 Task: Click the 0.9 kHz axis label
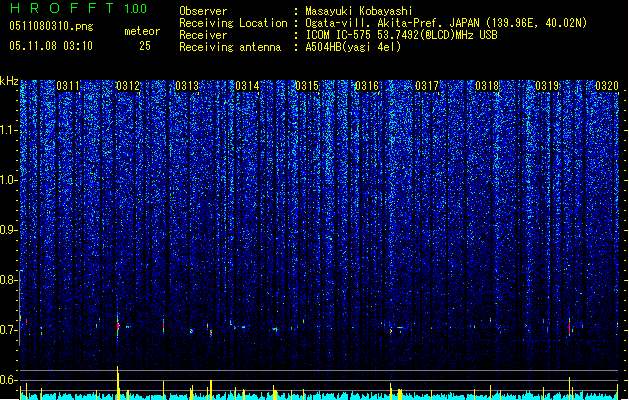(8, 230)
